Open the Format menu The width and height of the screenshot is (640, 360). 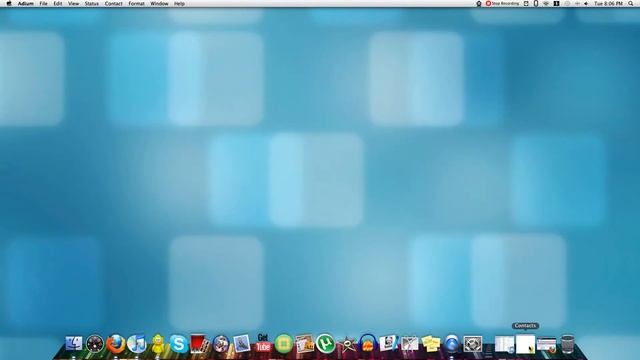coord(136,4)
